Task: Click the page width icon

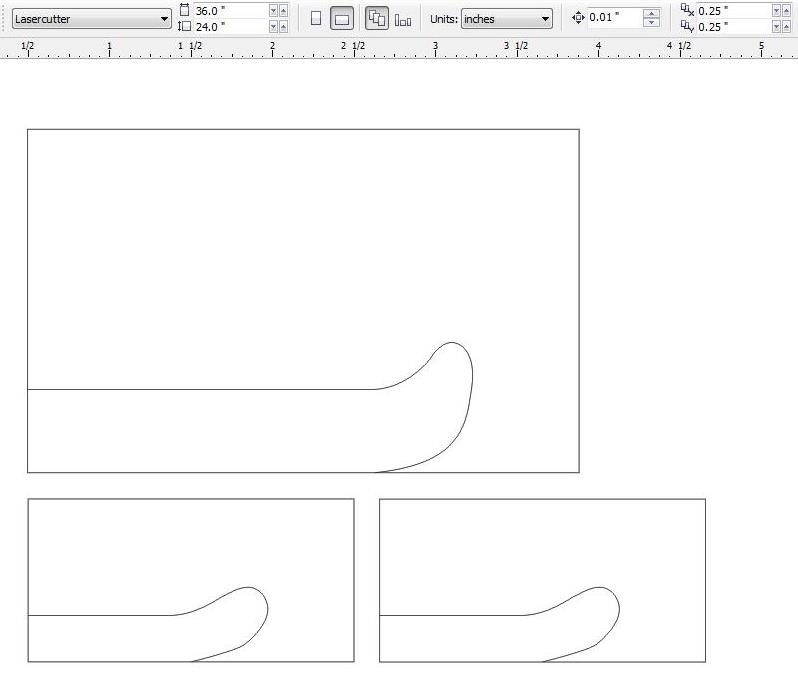Action: (x=184, y=10)
